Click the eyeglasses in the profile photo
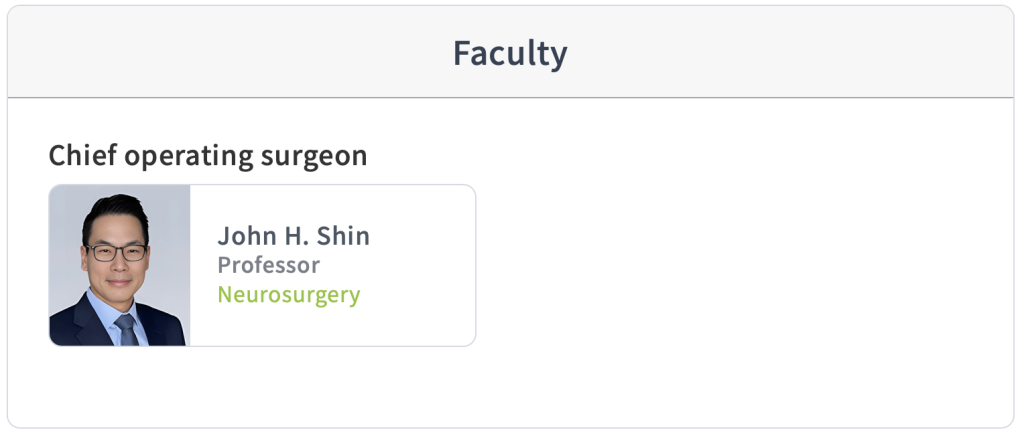The image size is (1024, 440). 116,253
